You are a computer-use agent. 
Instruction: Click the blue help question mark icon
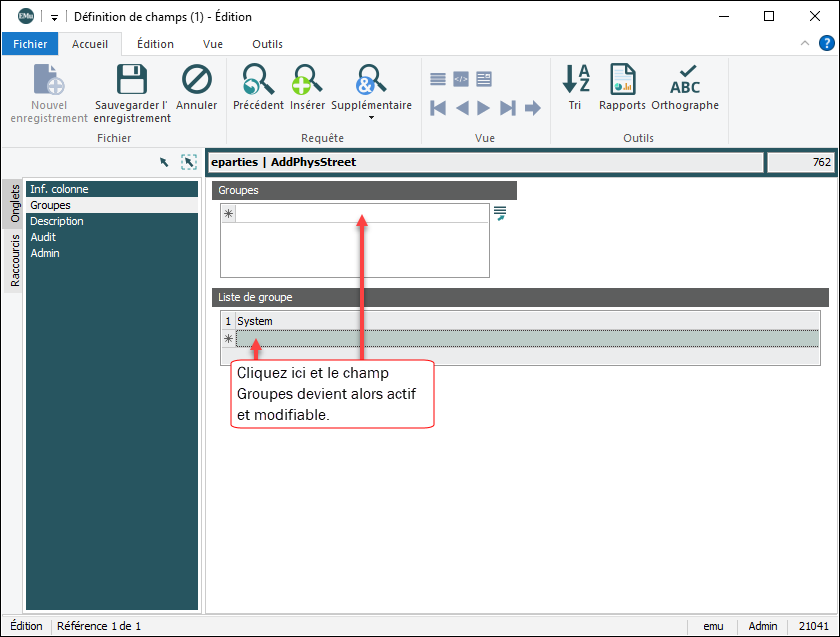point(827,43)
